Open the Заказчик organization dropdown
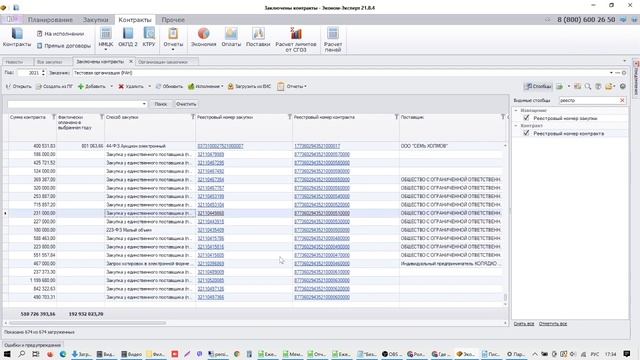This screenshot has width=640, height=360. coord(611,73)
